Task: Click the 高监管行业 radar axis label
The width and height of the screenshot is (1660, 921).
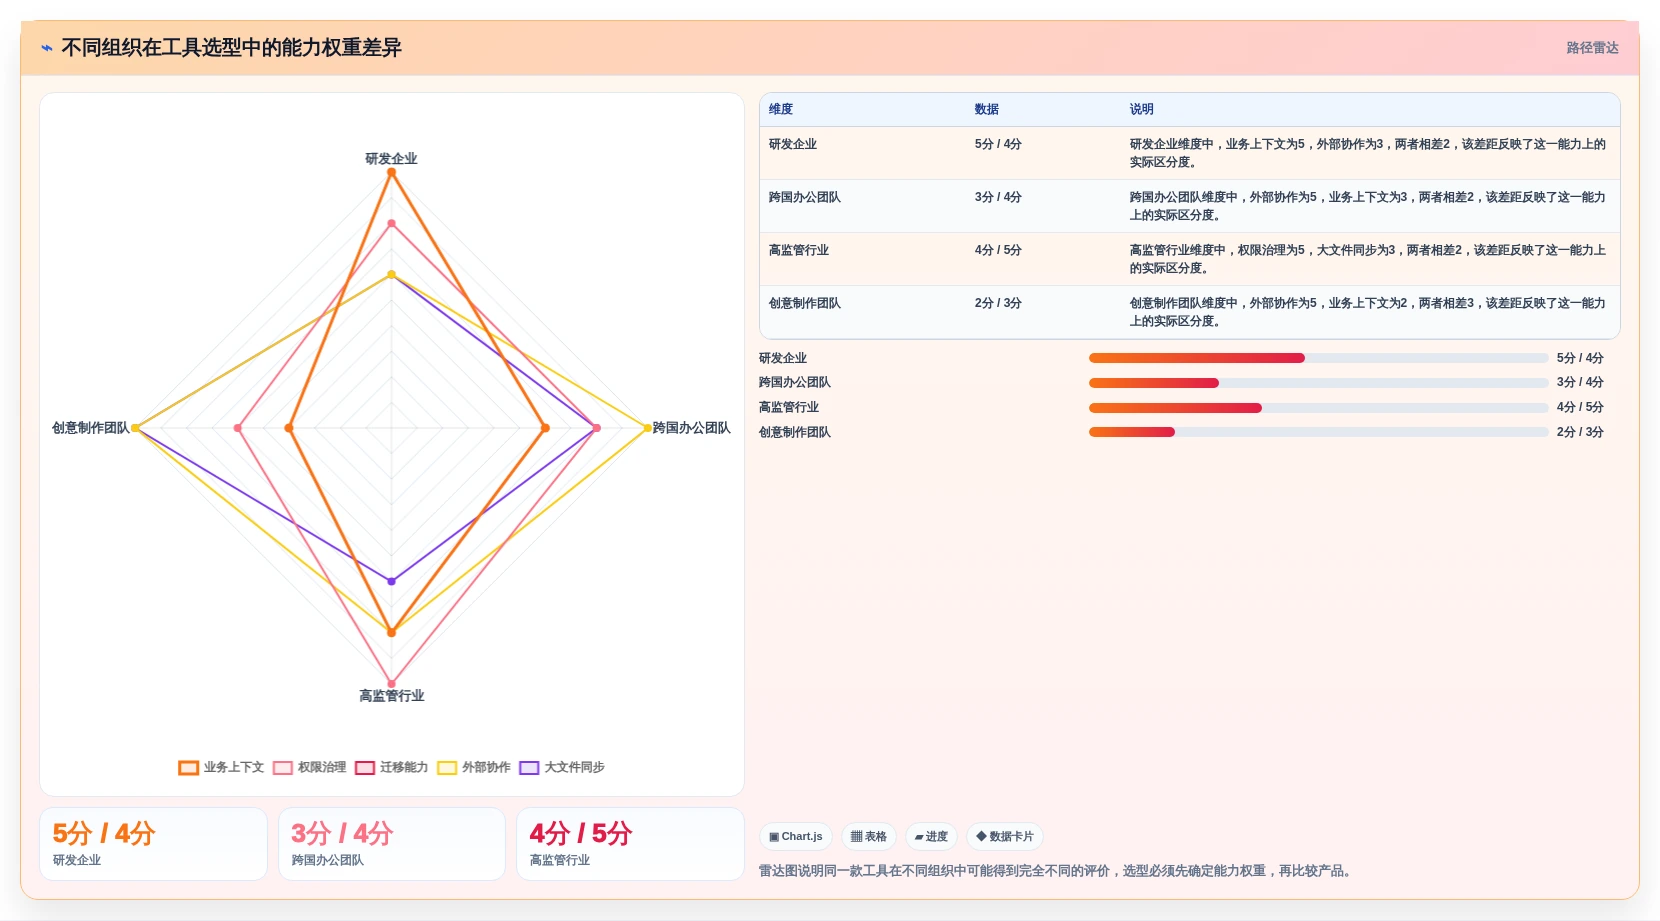Action: tap(391, 696)
